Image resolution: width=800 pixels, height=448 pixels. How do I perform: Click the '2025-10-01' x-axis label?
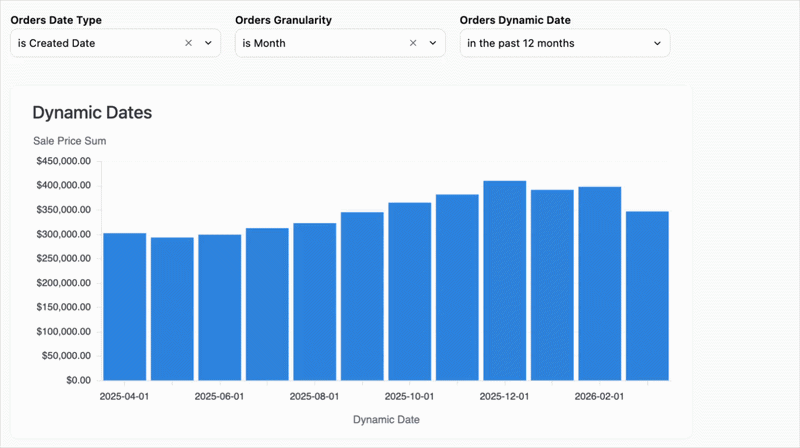pyautogui.click(x=409, y=396)
